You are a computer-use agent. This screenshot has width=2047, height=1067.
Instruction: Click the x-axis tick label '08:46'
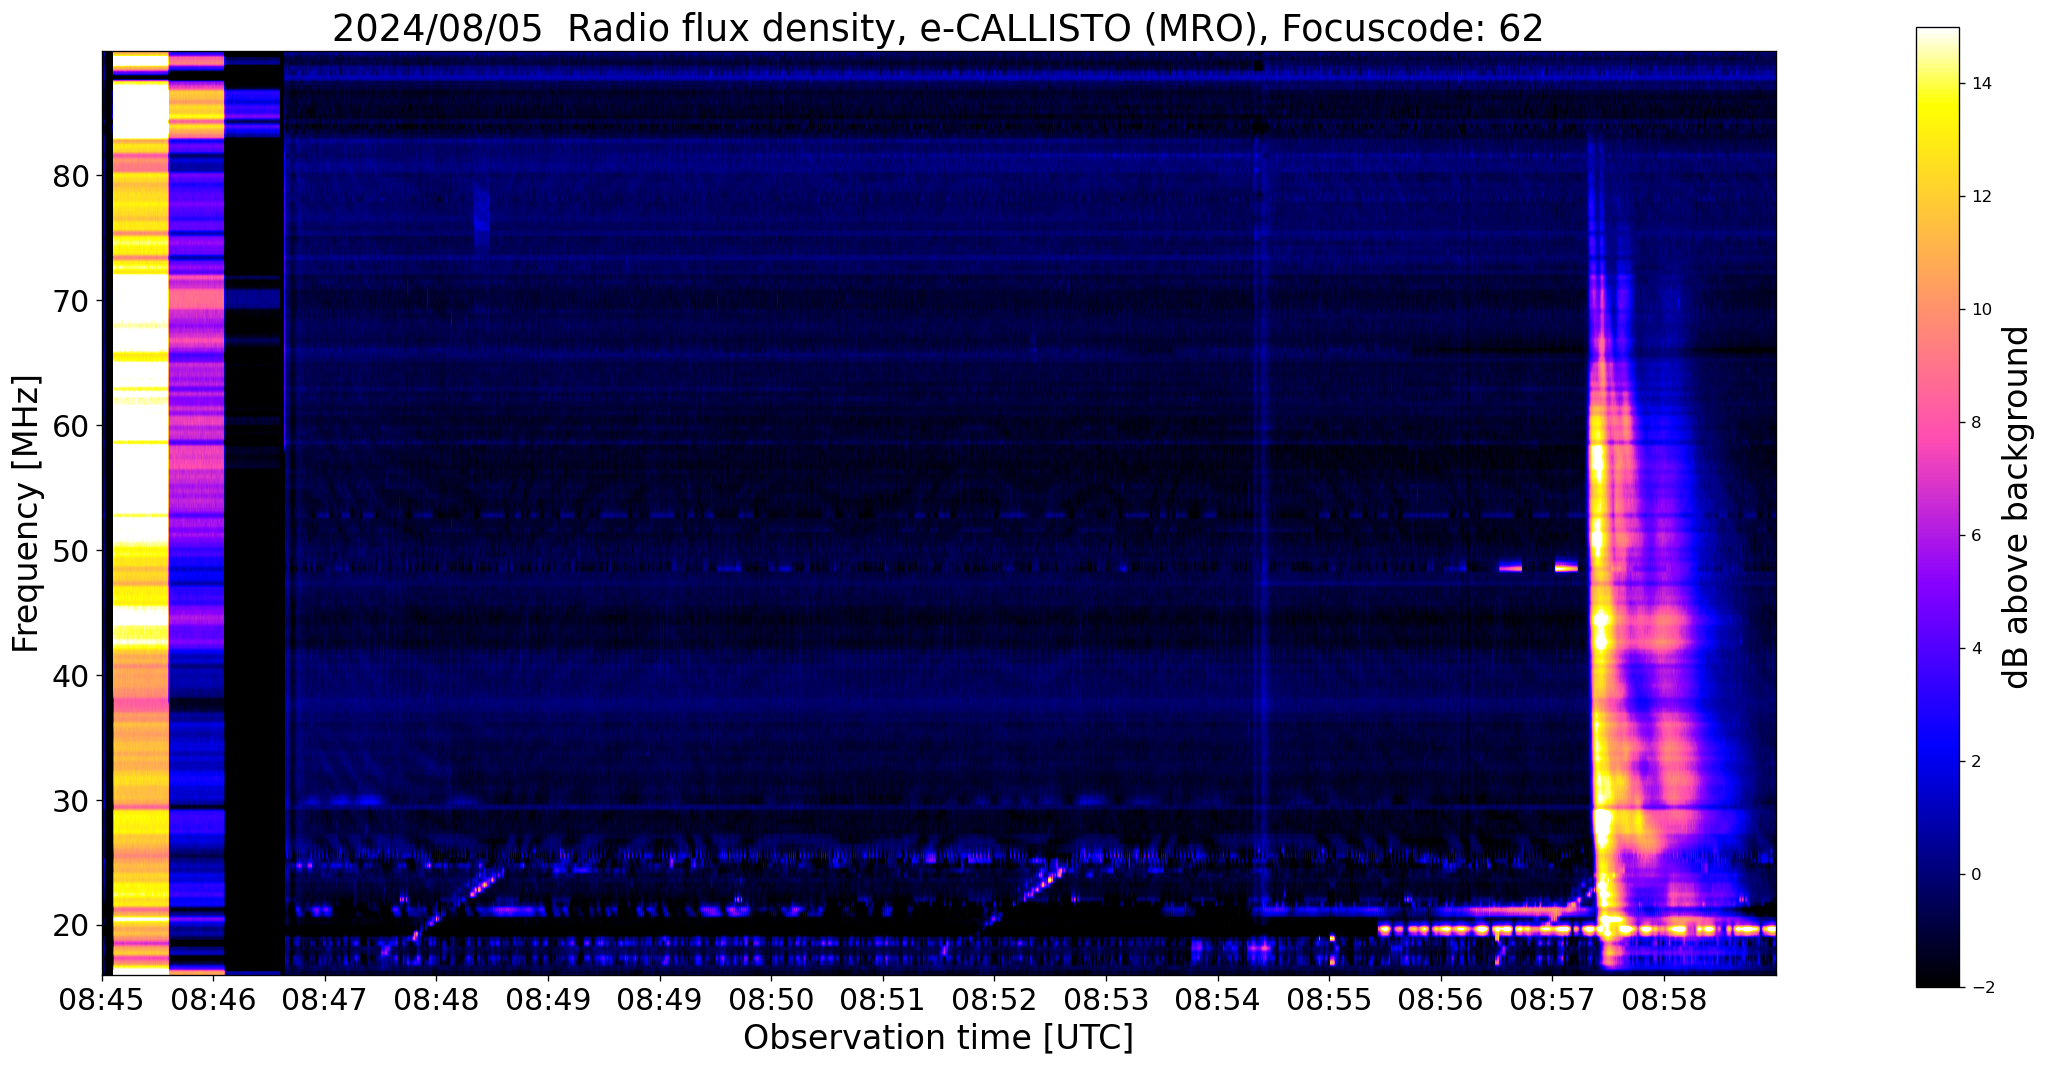[214, 999]
